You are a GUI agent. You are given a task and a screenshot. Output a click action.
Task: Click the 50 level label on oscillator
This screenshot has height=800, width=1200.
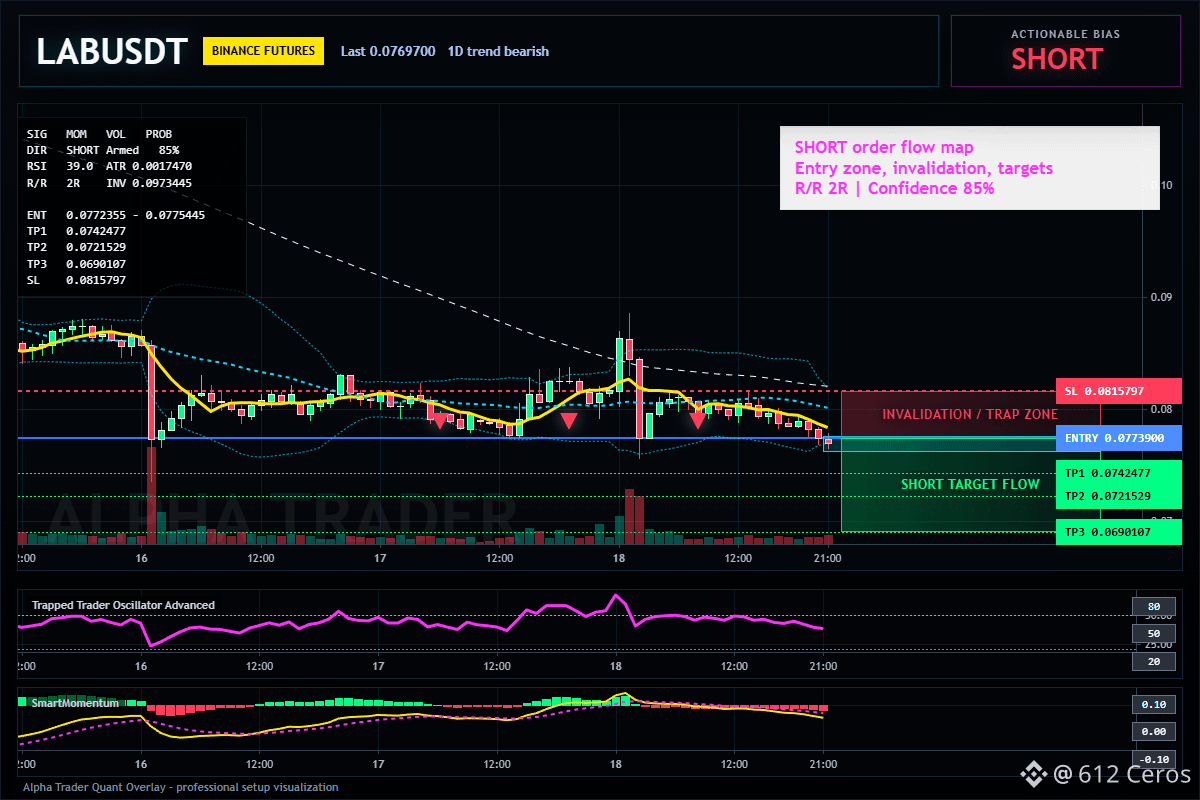(1153, 634)
